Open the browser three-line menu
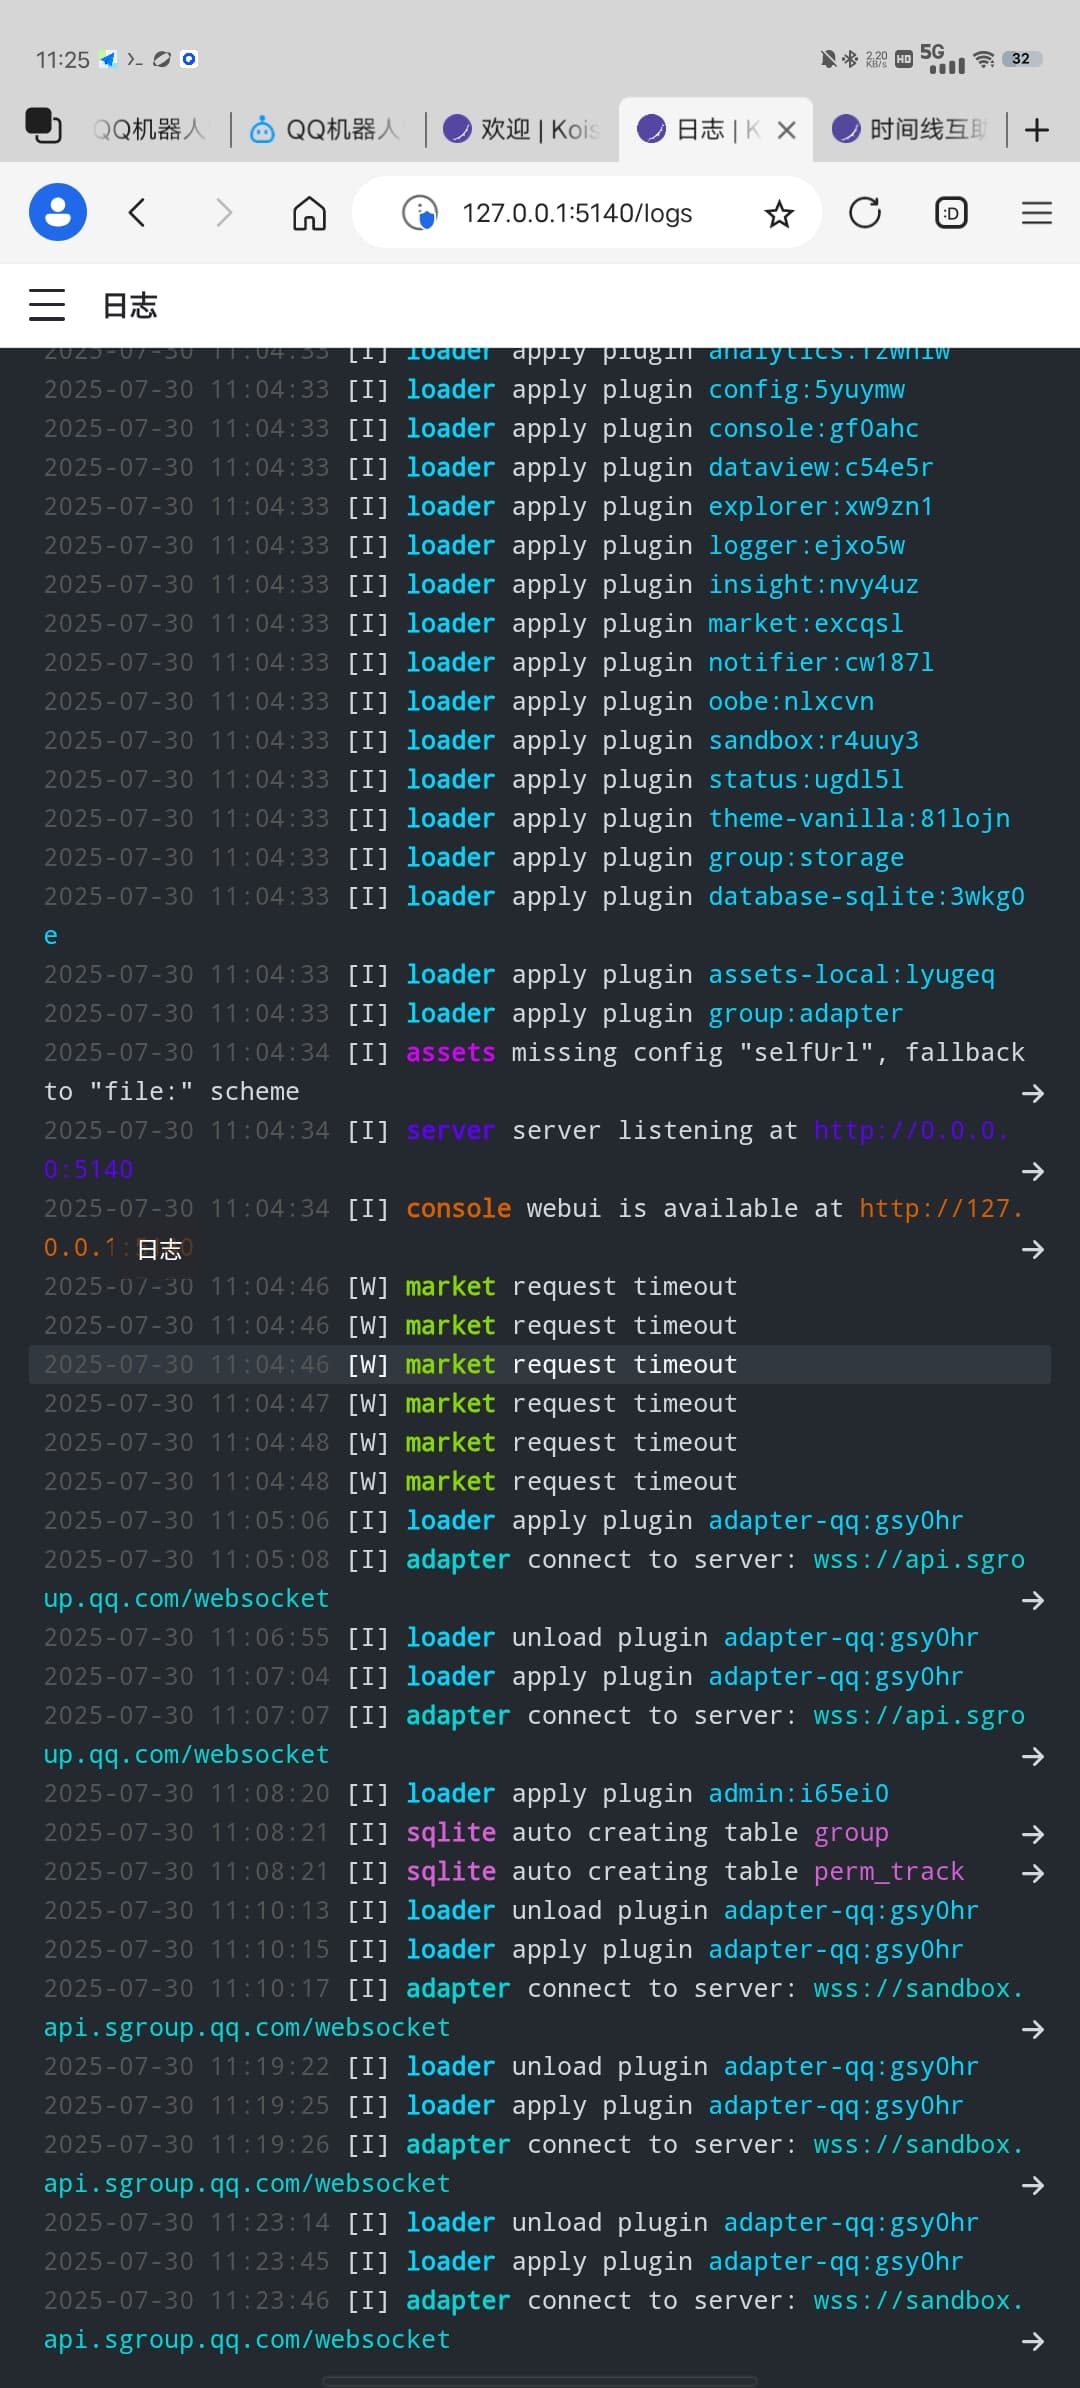The width and height of the screenshot is (1080, 2388). [x=1037, y=212]
